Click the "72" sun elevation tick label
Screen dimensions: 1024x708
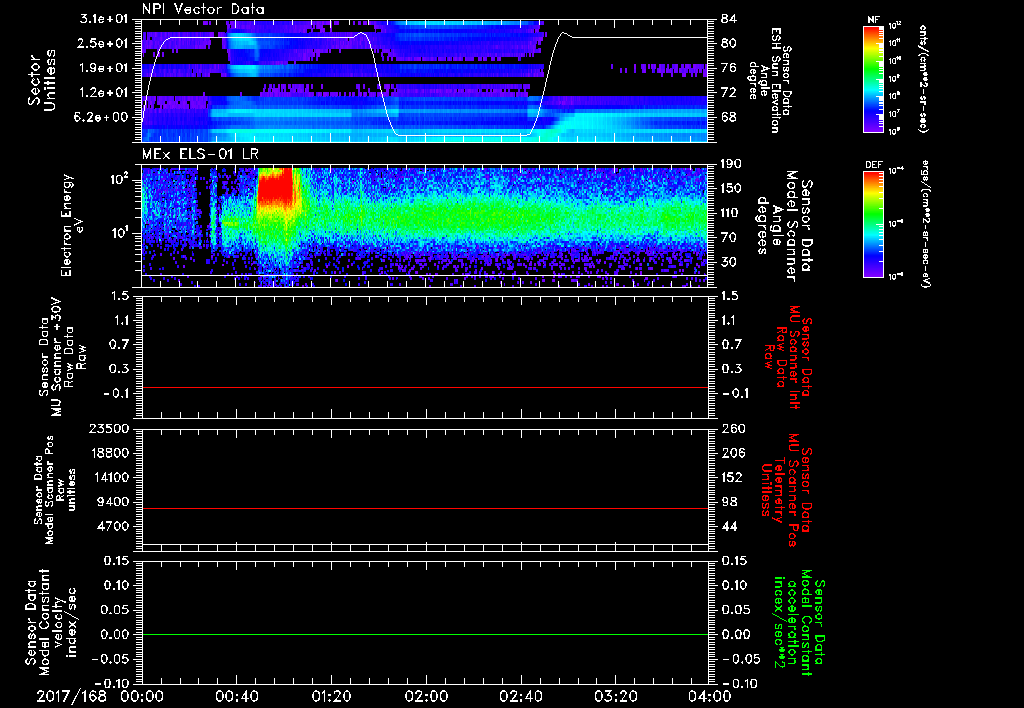coord(729,93)
